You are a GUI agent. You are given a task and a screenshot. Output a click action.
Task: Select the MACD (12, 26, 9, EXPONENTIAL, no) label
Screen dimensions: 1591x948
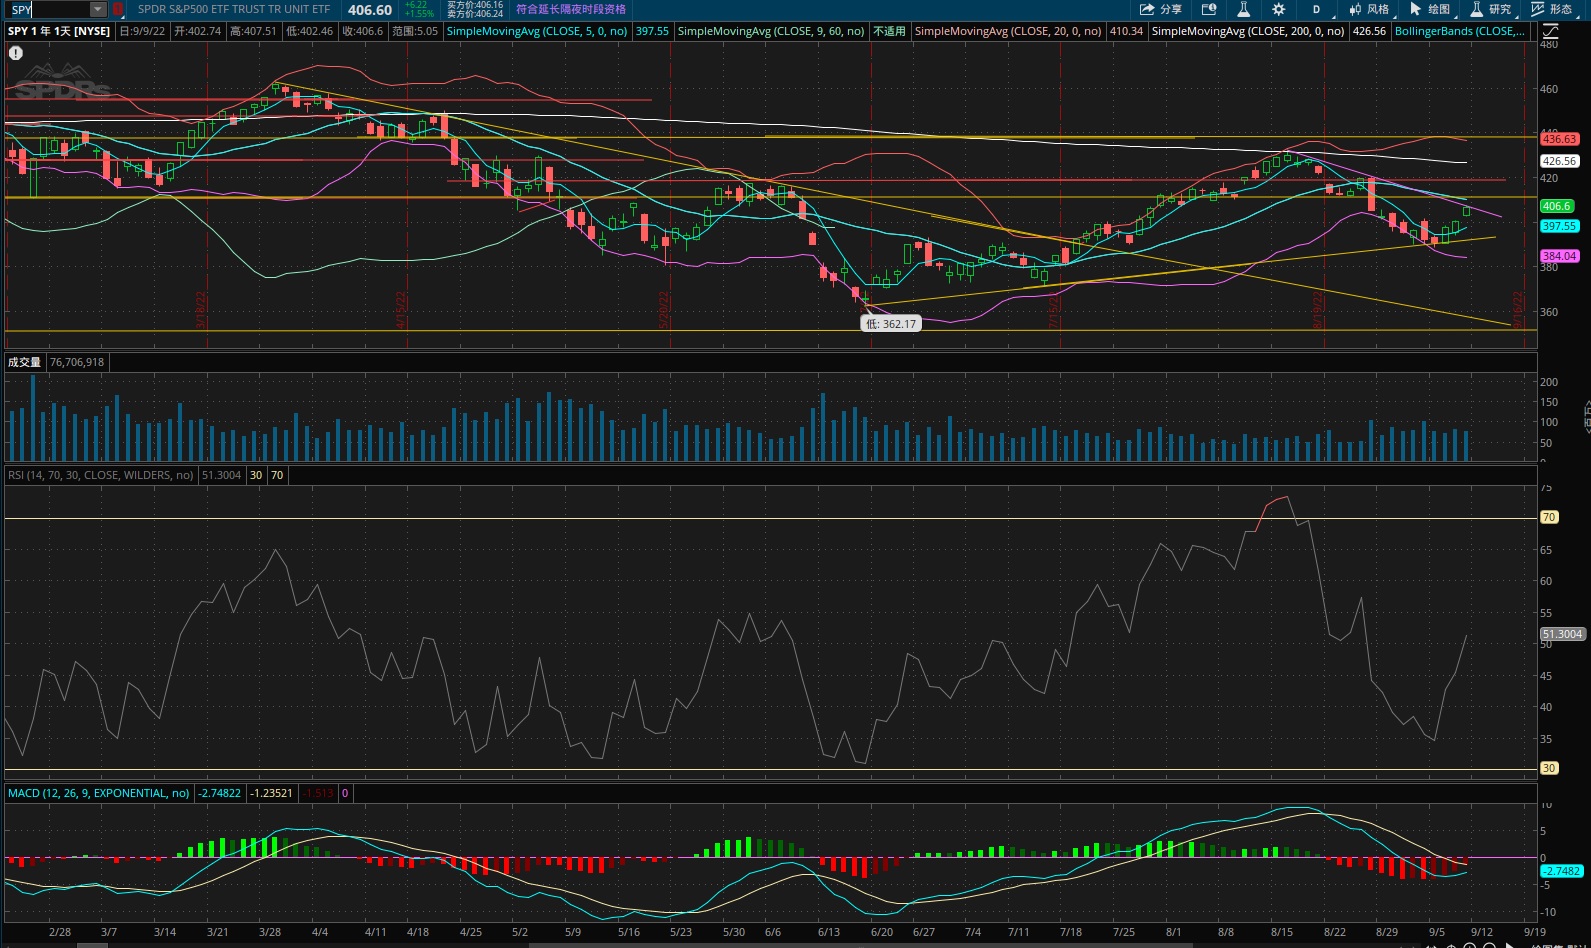tap(98, 793)
